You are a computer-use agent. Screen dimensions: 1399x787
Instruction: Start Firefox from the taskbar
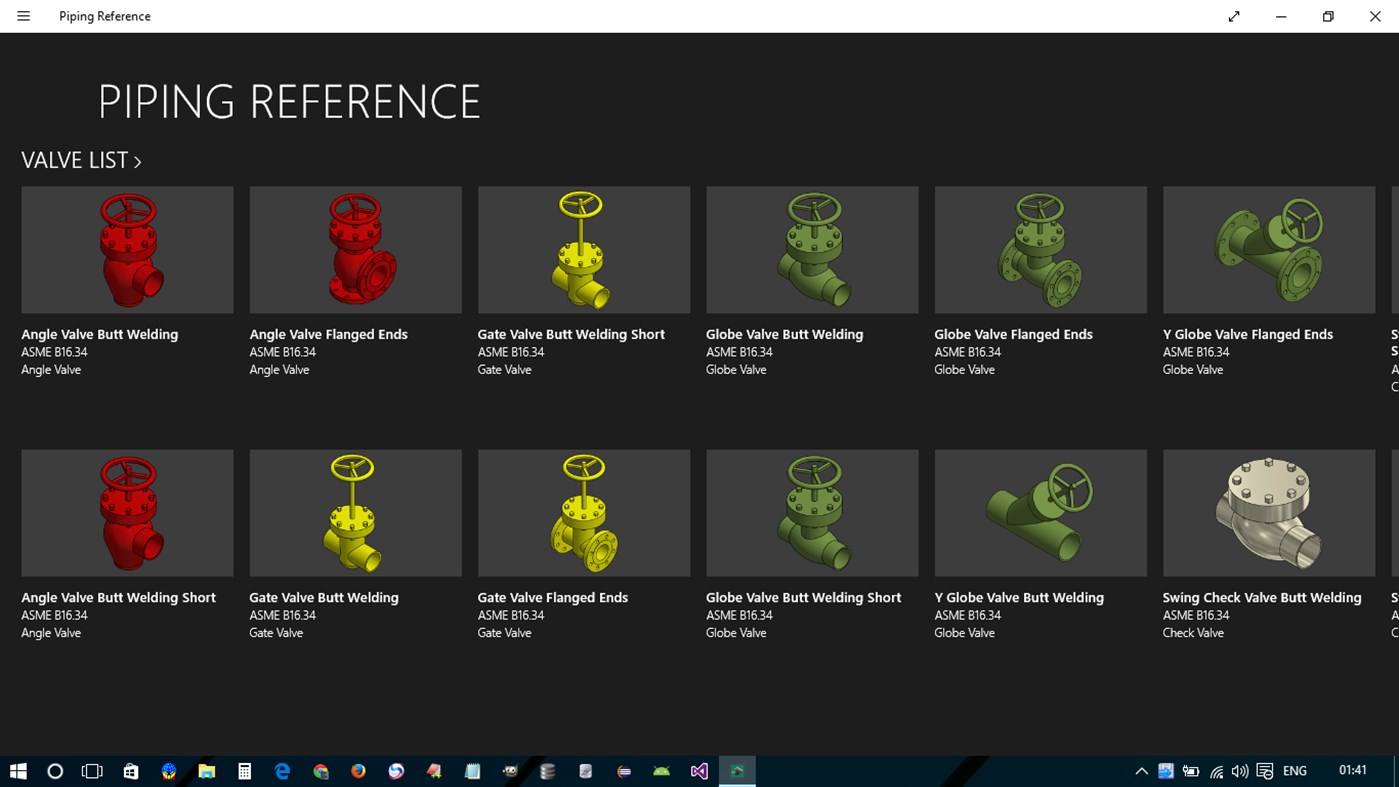click(x=358, y=770)
